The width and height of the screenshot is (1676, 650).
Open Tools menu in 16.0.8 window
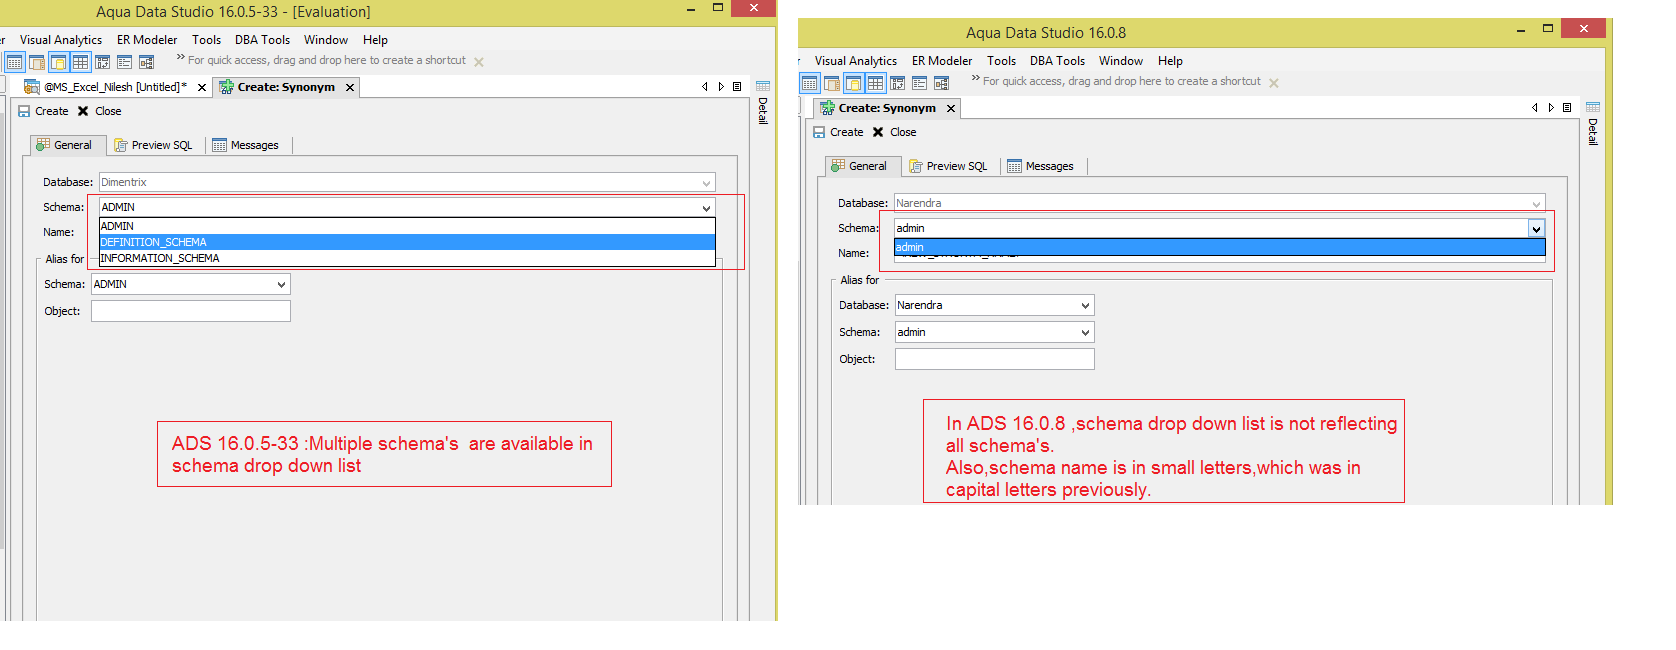pyautogui.click(x=1001, y=61)
